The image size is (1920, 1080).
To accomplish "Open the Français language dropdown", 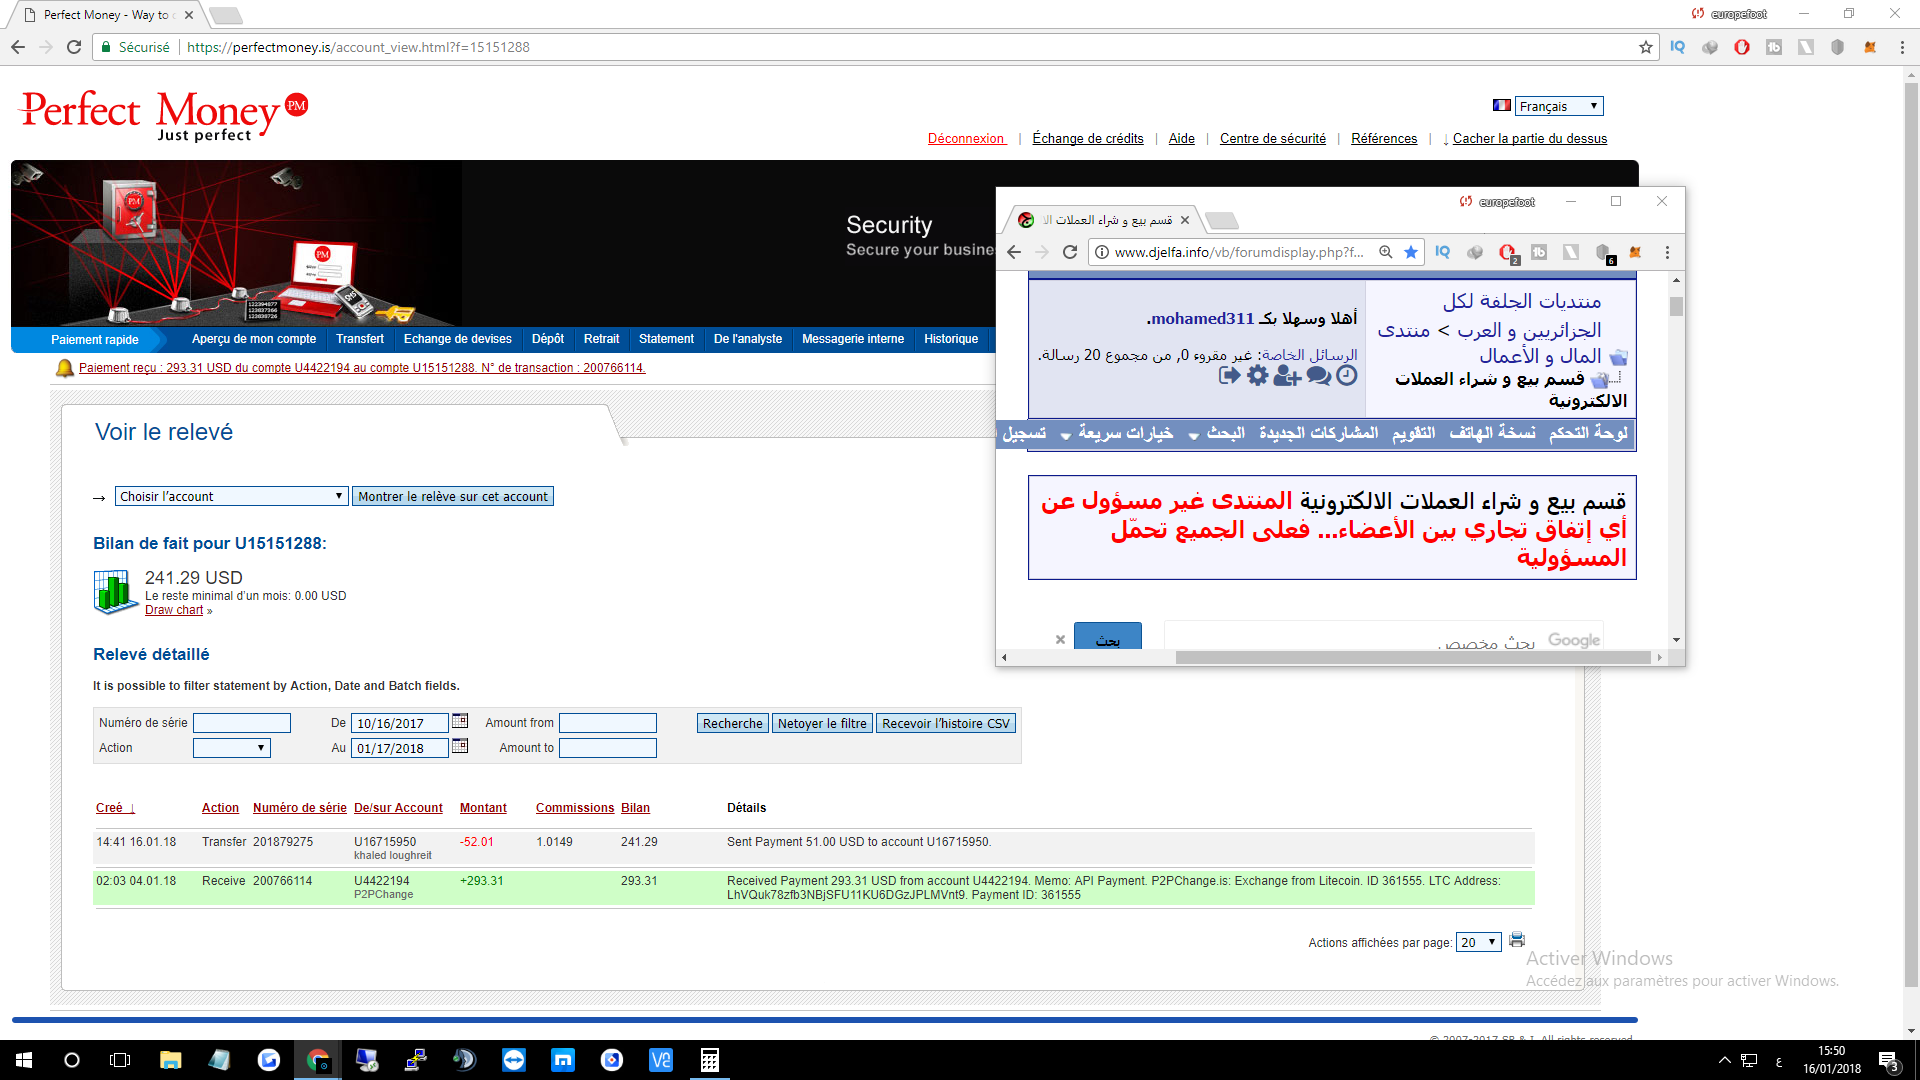I will (1559, 106).
